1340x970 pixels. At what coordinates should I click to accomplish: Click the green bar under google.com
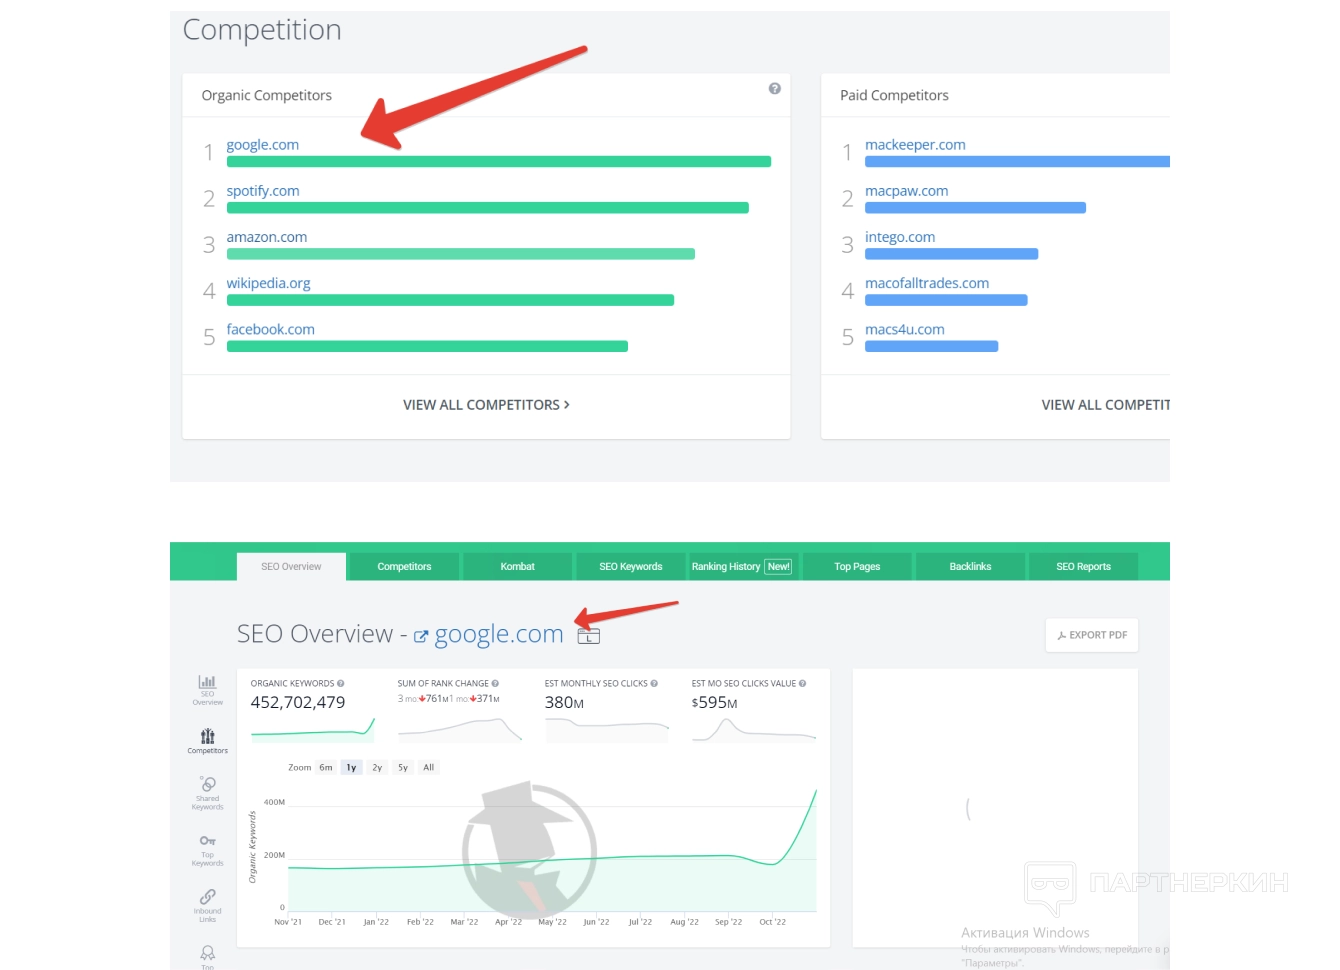pos(499,162)
